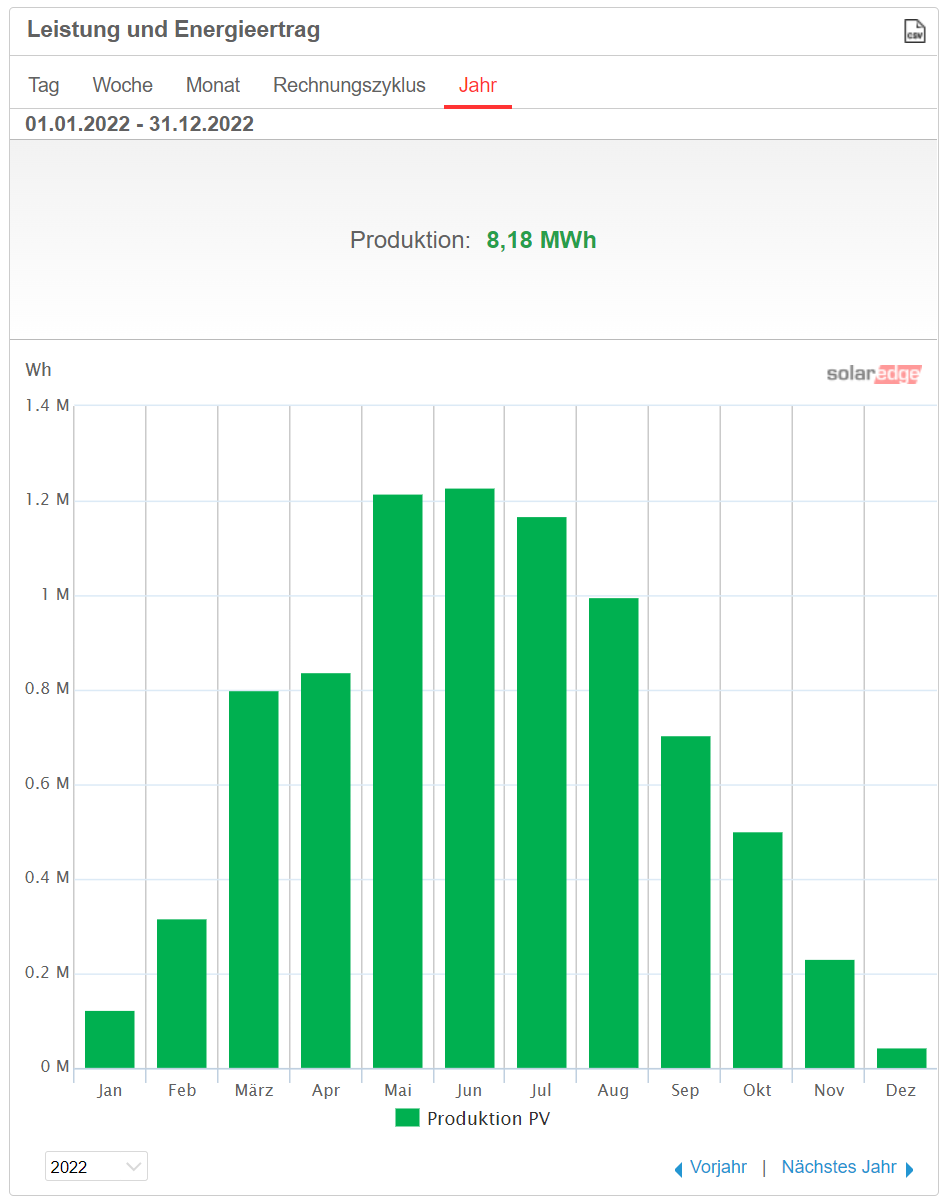Select the Aug production bar
948x1201 pixels.
coord(614,833)
